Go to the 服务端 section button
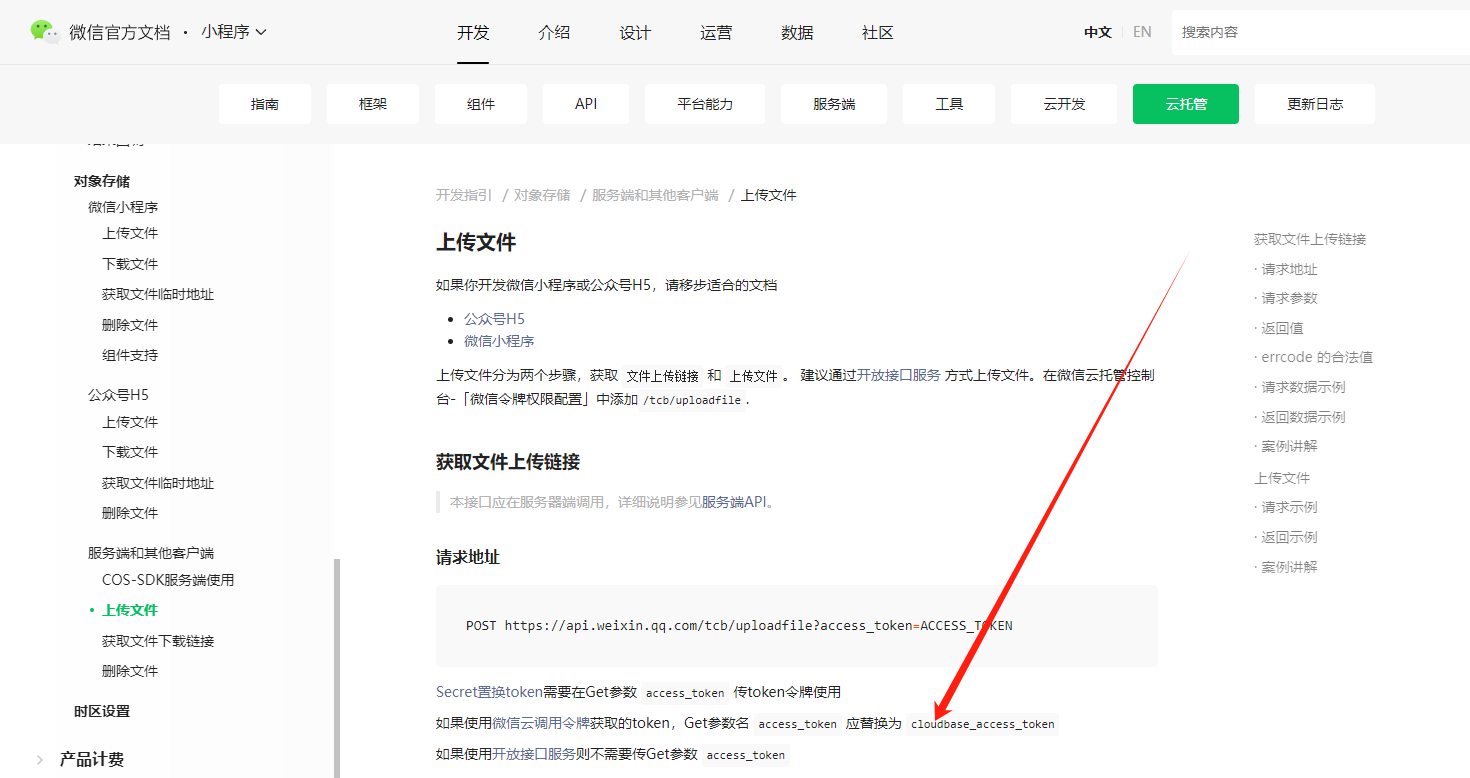The width and height of the screenshot is (1470, 778). 834,104
